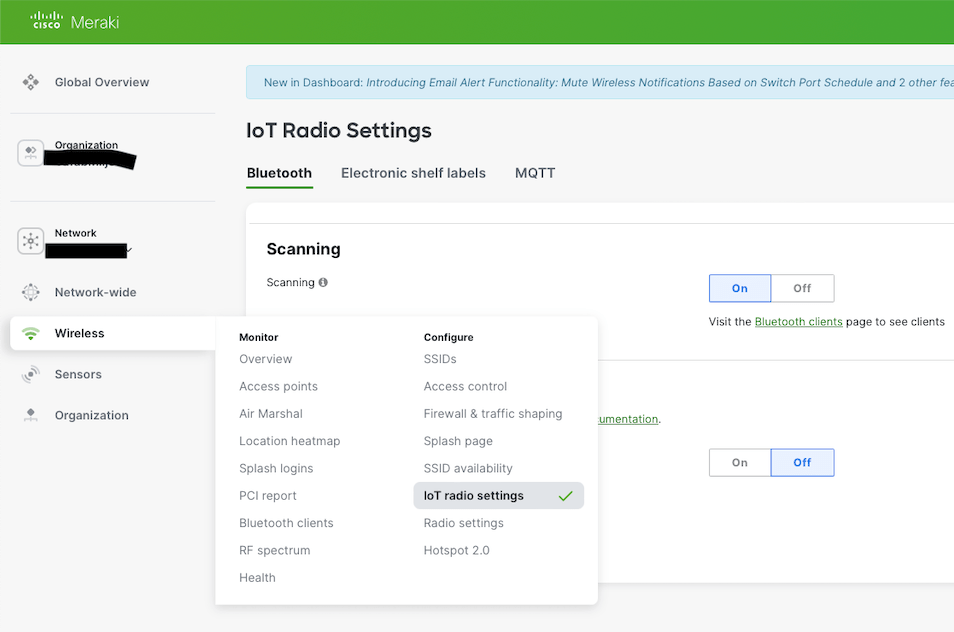
Task: Click the Wireless Wi-Fi icon
Action: 31,333
